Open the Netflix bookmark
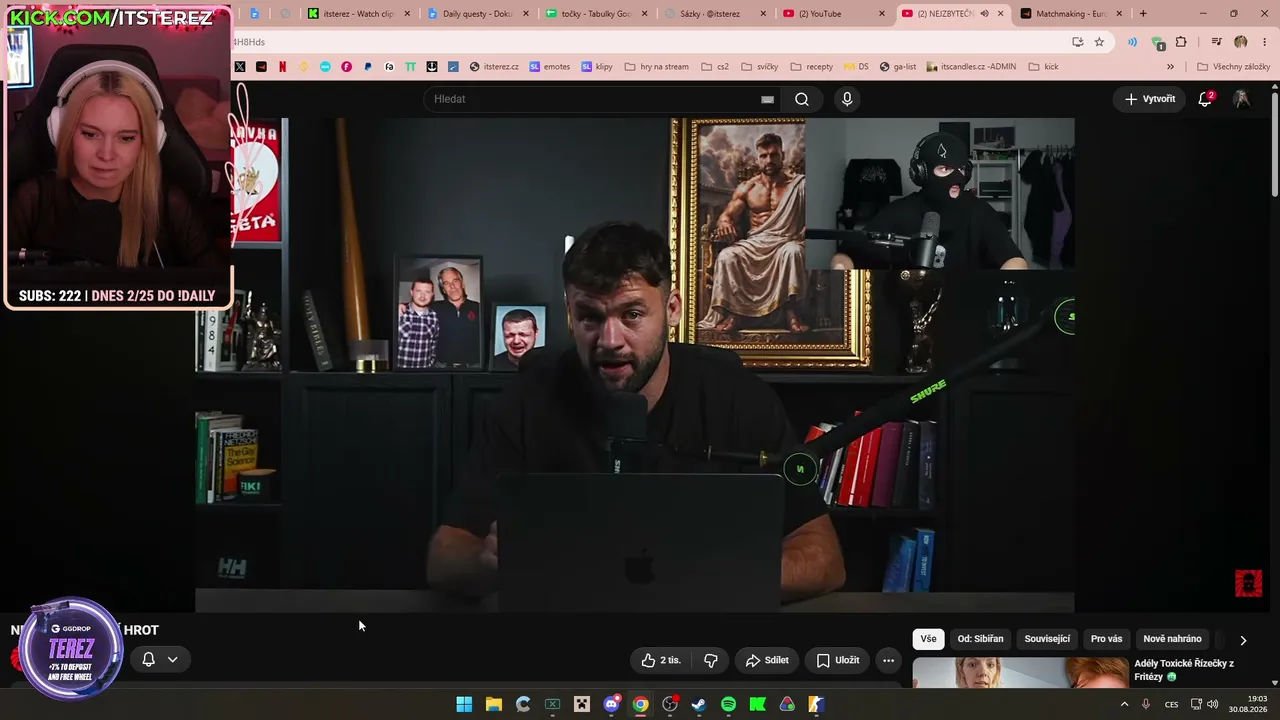 (282, 67)
